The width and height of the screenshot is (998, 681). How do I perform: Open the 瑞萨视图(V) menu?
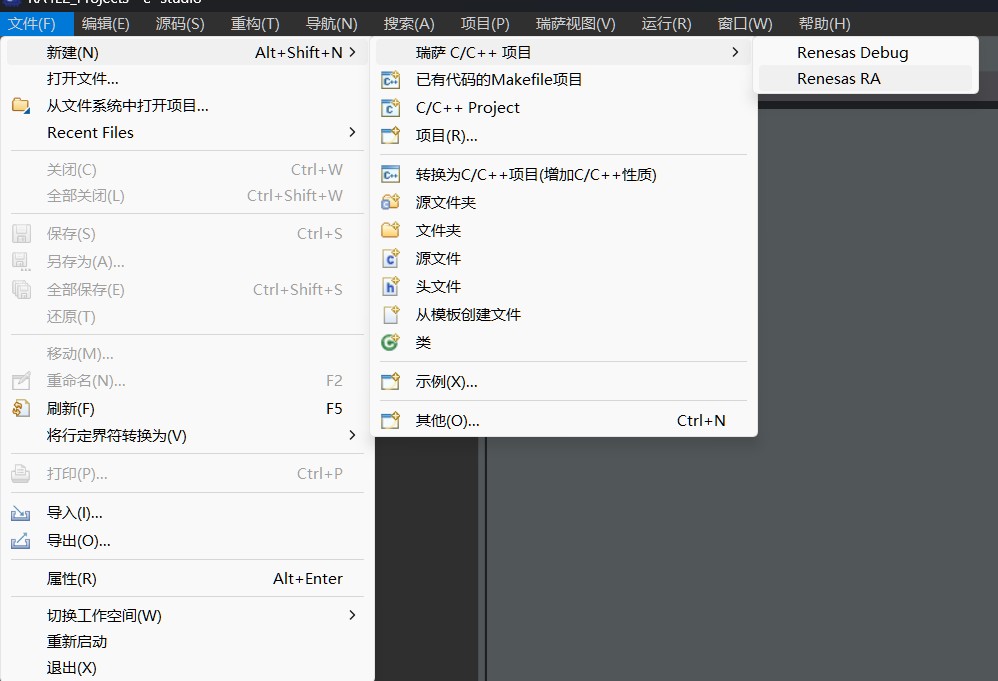575,23
